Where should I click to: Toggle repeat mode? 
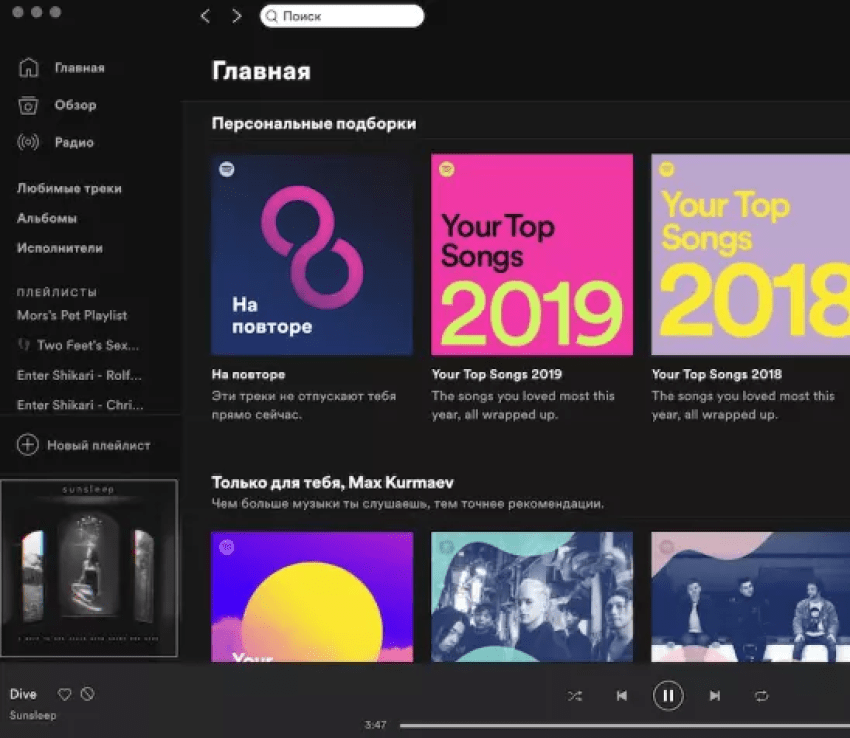pyautogui.click(x=762, y=696)
